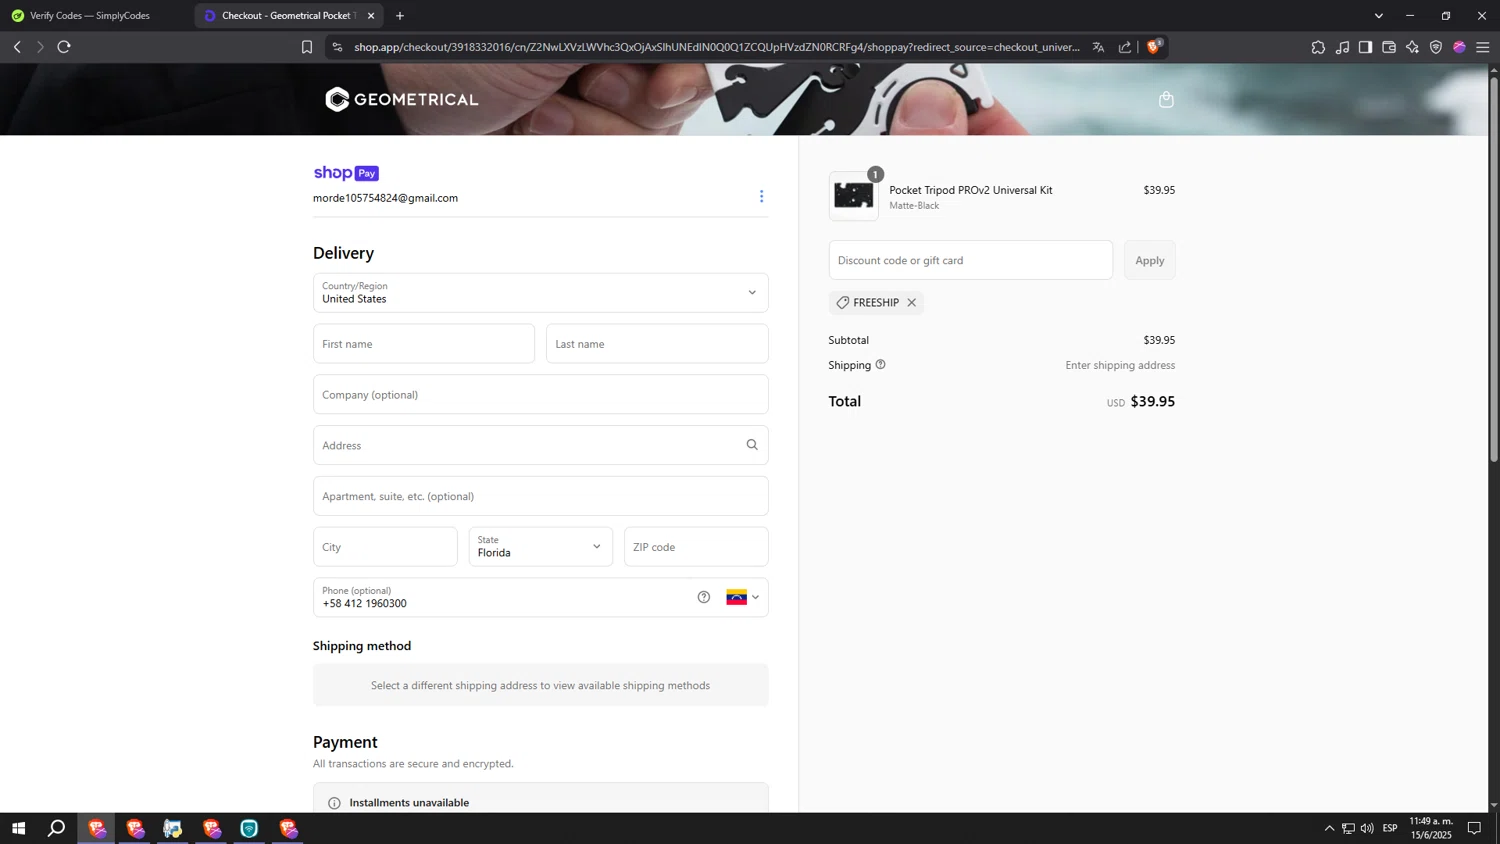1500x844 pixels.
Task: Open the Leo AI sparkle icon
Action: coord(1412,47)
